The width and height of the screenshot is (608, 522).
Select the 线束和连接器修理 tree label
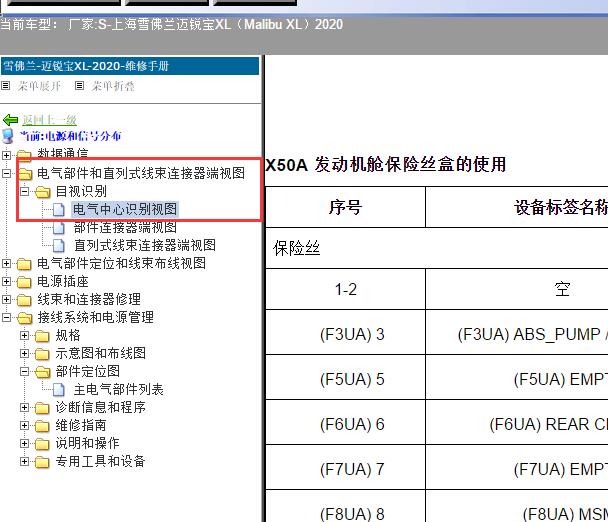(89, 299)
